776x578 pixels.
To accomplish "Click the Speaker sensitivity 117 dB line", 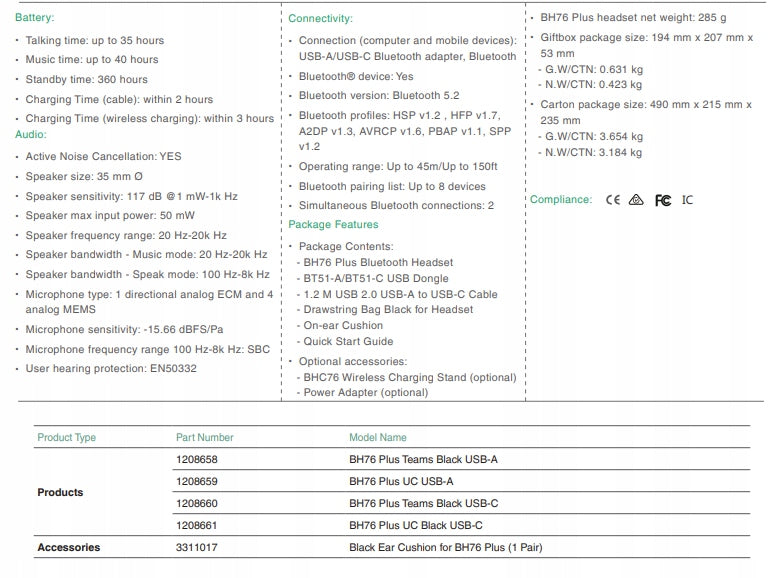I will tap(132, 196).
